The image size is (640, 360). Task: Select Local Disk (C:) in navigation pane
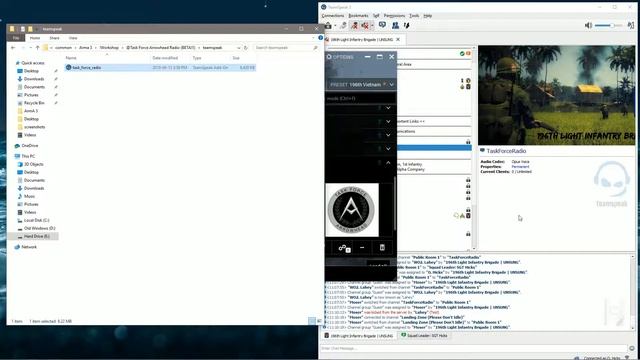tap(36, 220)
